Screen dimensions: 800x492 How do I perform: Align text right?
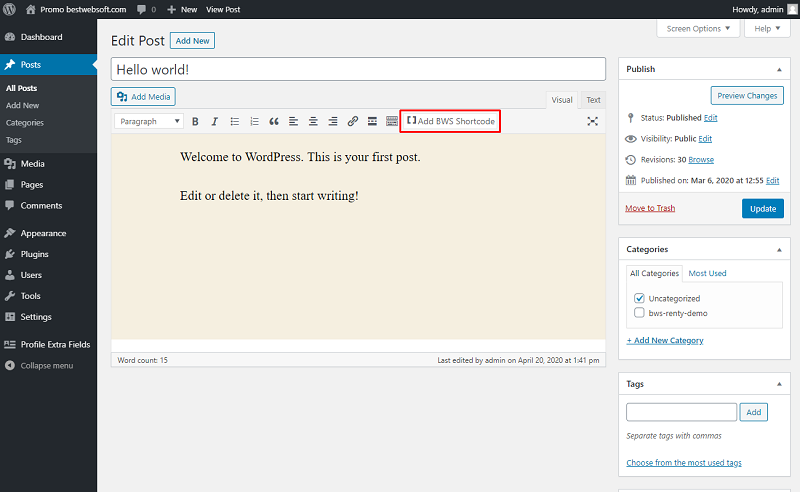[333, 121]
